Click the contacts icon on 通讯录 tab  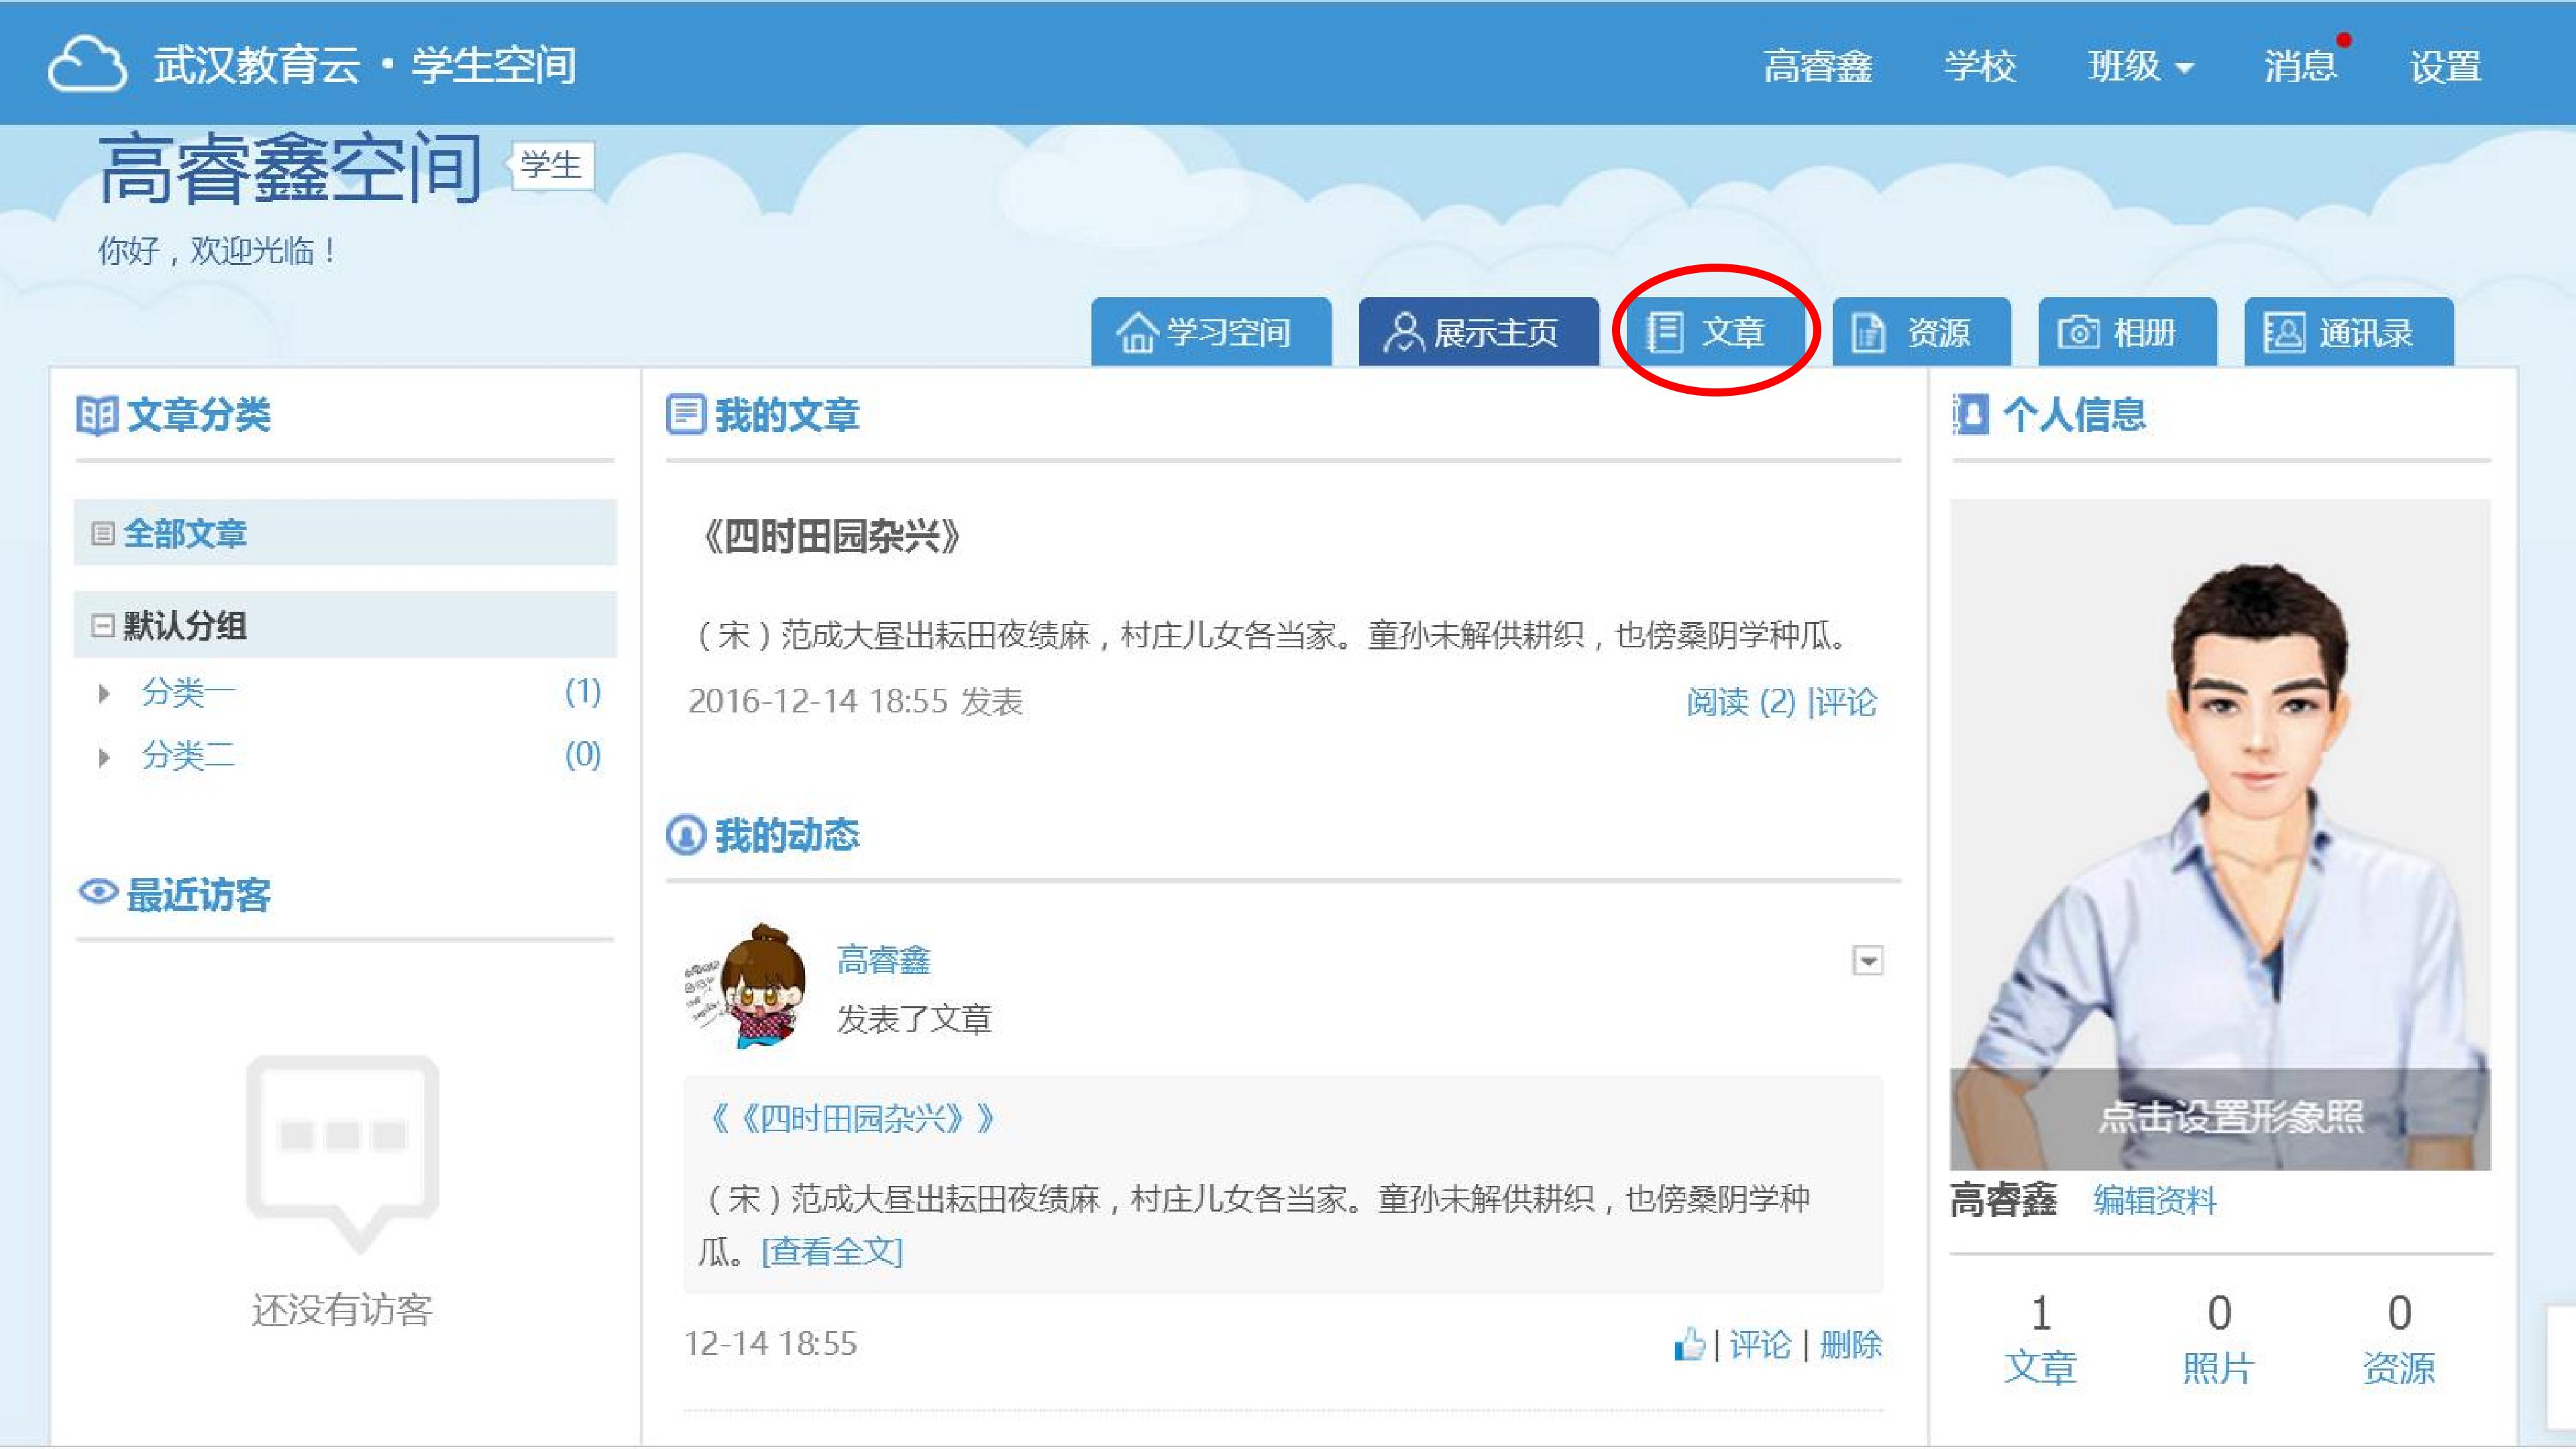(2284, 333)
